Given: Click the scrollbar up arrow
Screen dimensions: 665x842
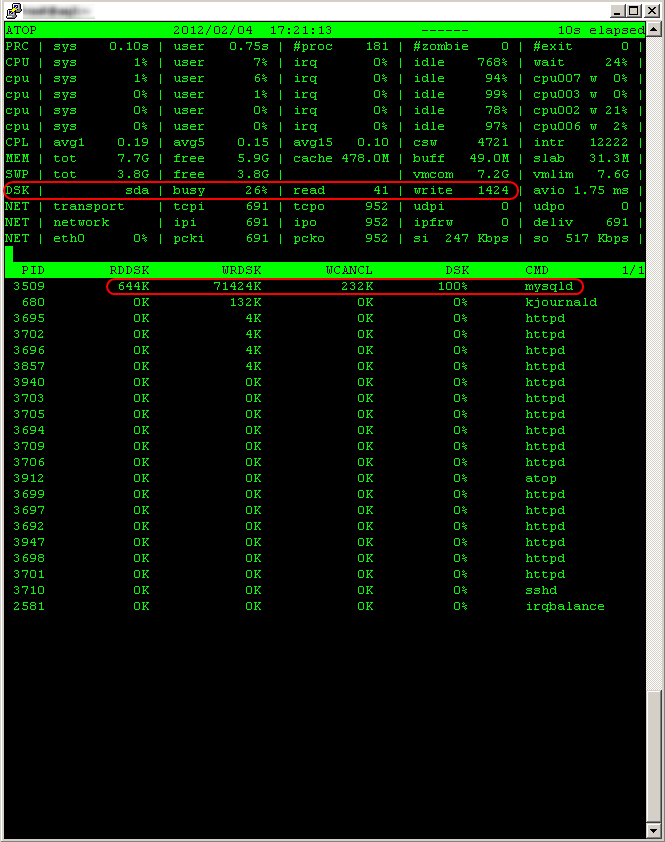Looking at the screenshot, I should (654, 28).
